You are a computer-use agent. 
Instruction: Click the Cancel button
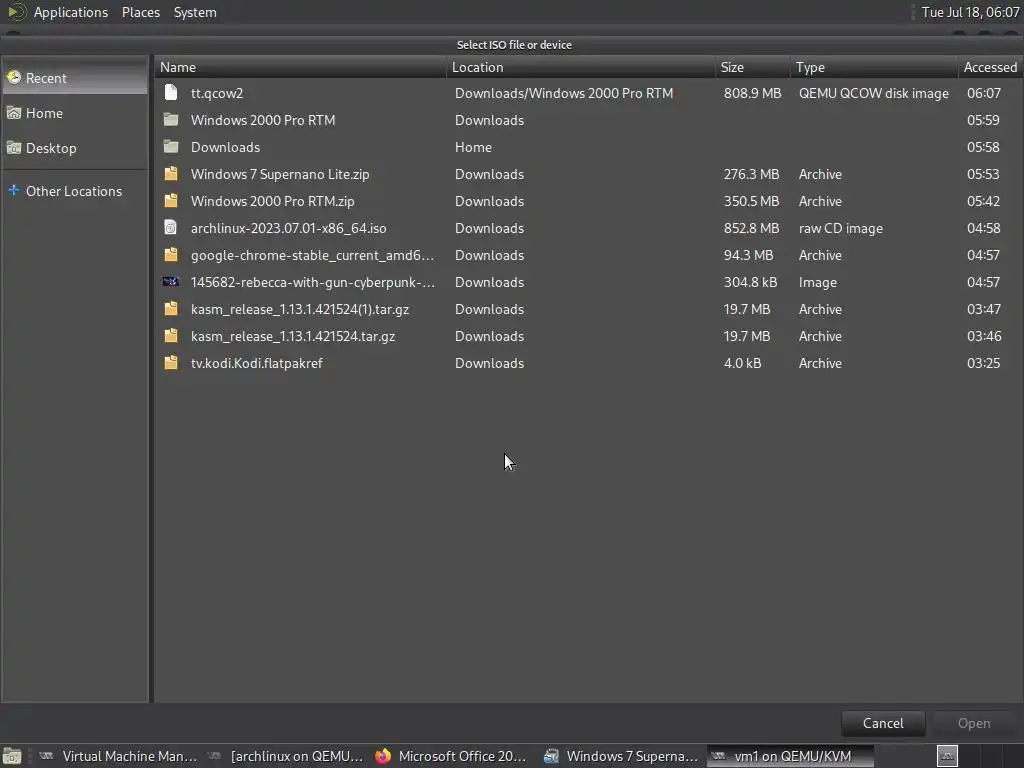pyautogui.click(x=883, y=723)
